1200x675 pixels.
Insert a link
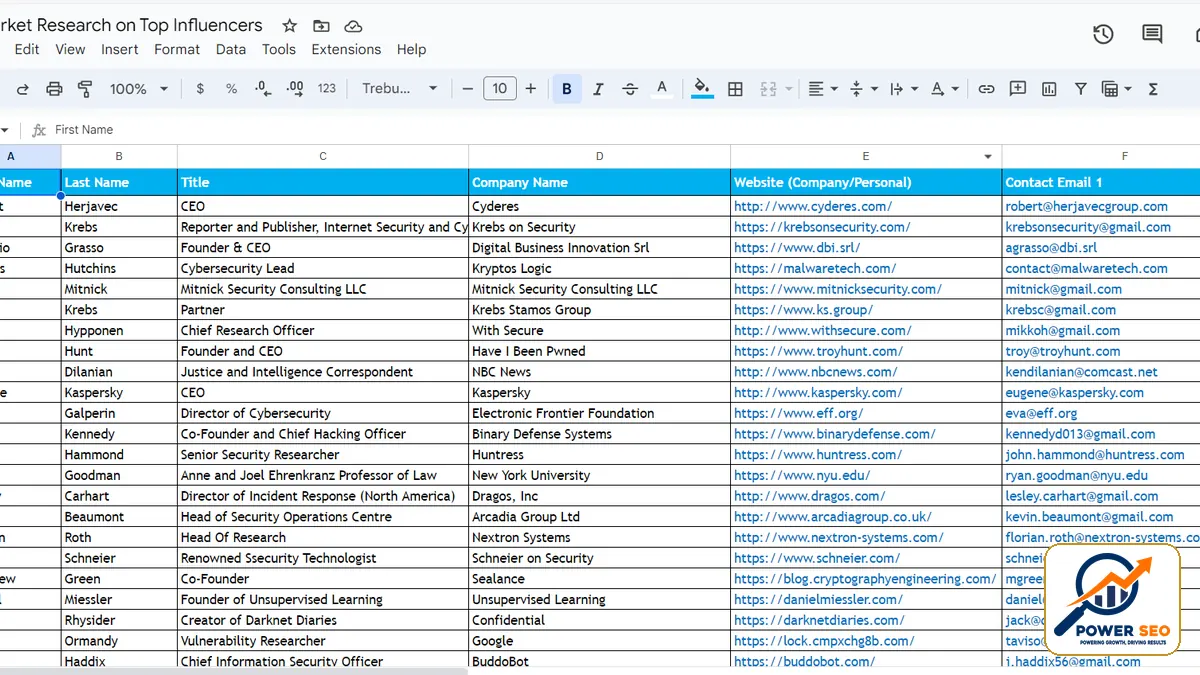pos(986,89)
